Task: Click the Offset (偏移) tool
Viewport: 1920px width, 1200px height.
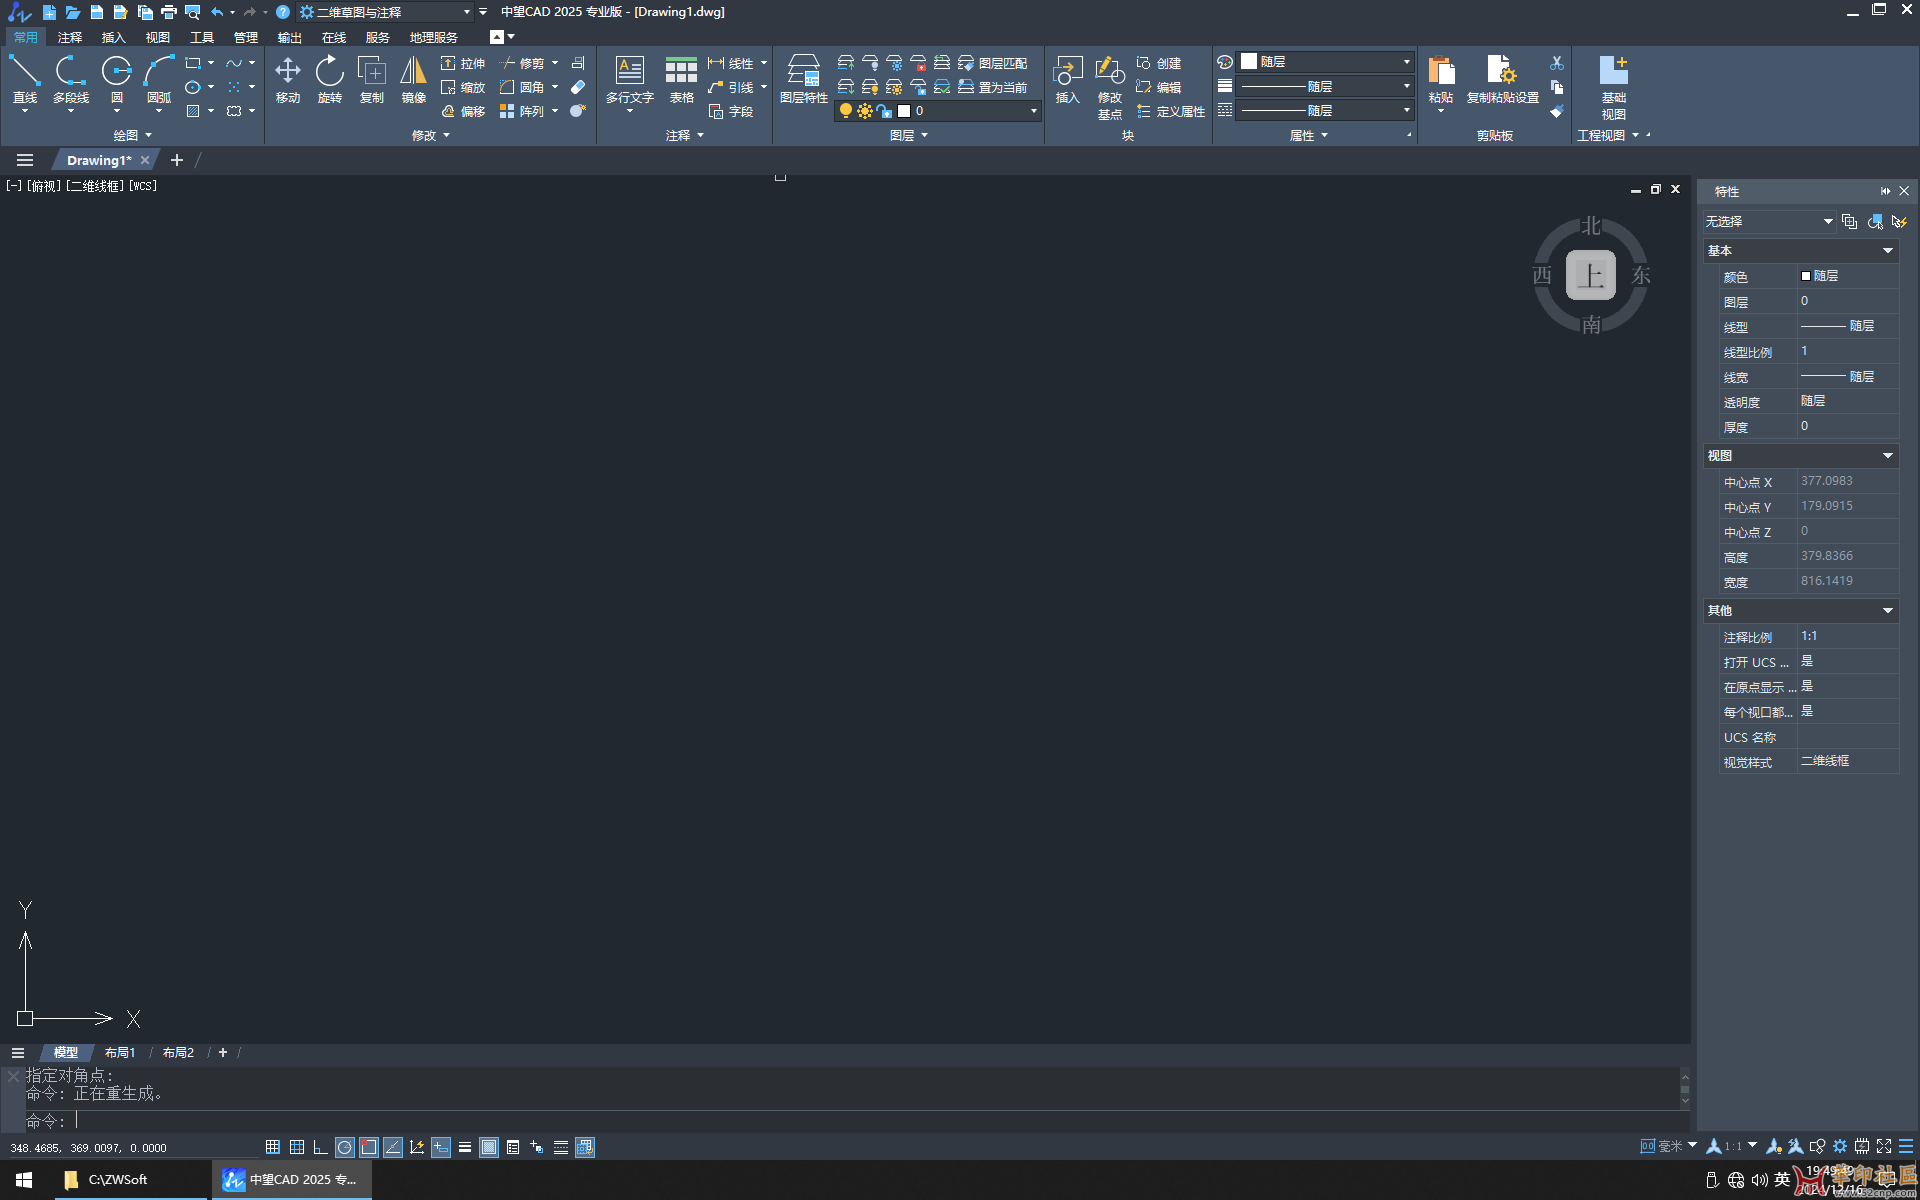Action: 463,111
